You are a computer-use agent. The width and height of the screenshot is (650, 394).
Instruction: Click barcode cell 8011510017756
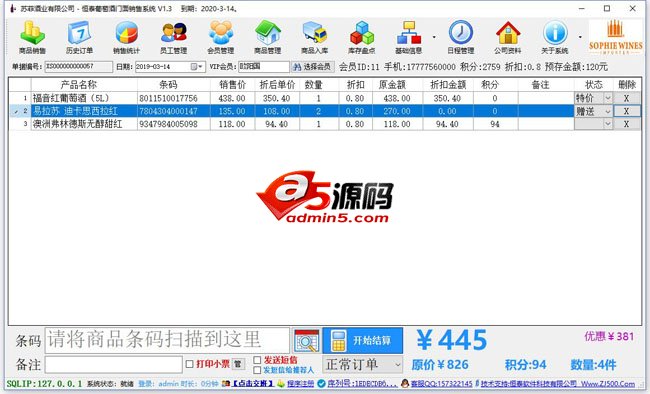click(x=174, y=98)
